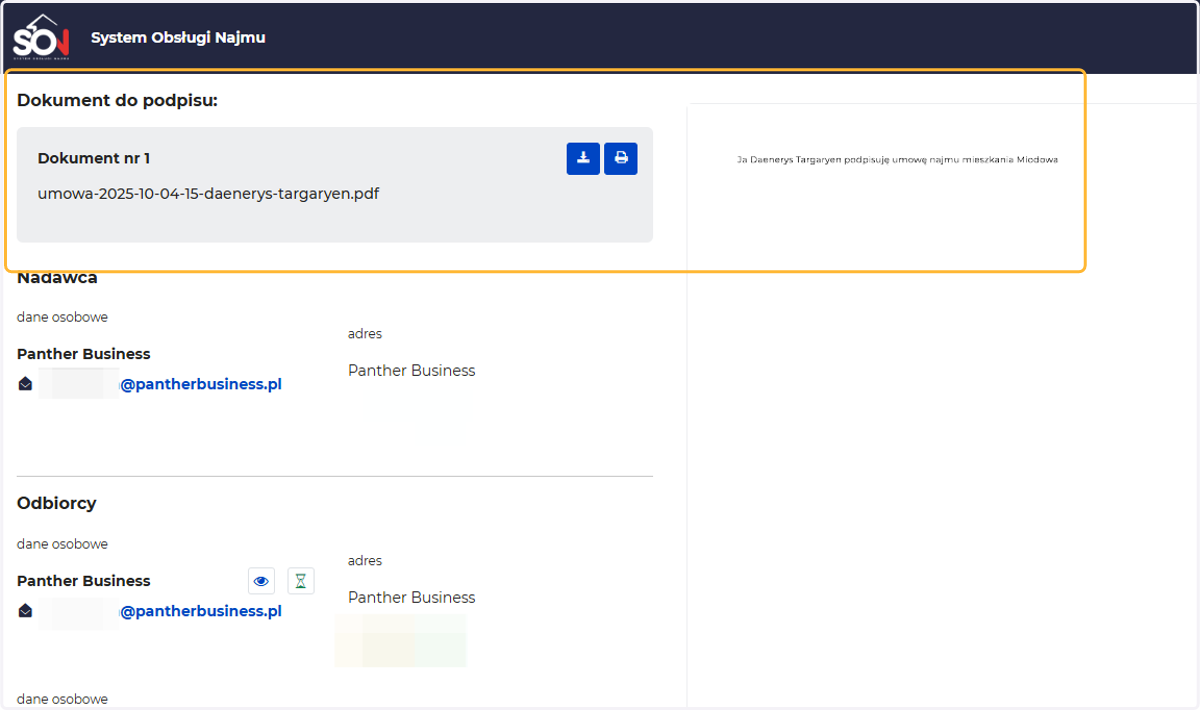Click System Obsługi Najmu header title
Image resolution: width=1200 pixels, height=710 pixels.
pos(178,38)
